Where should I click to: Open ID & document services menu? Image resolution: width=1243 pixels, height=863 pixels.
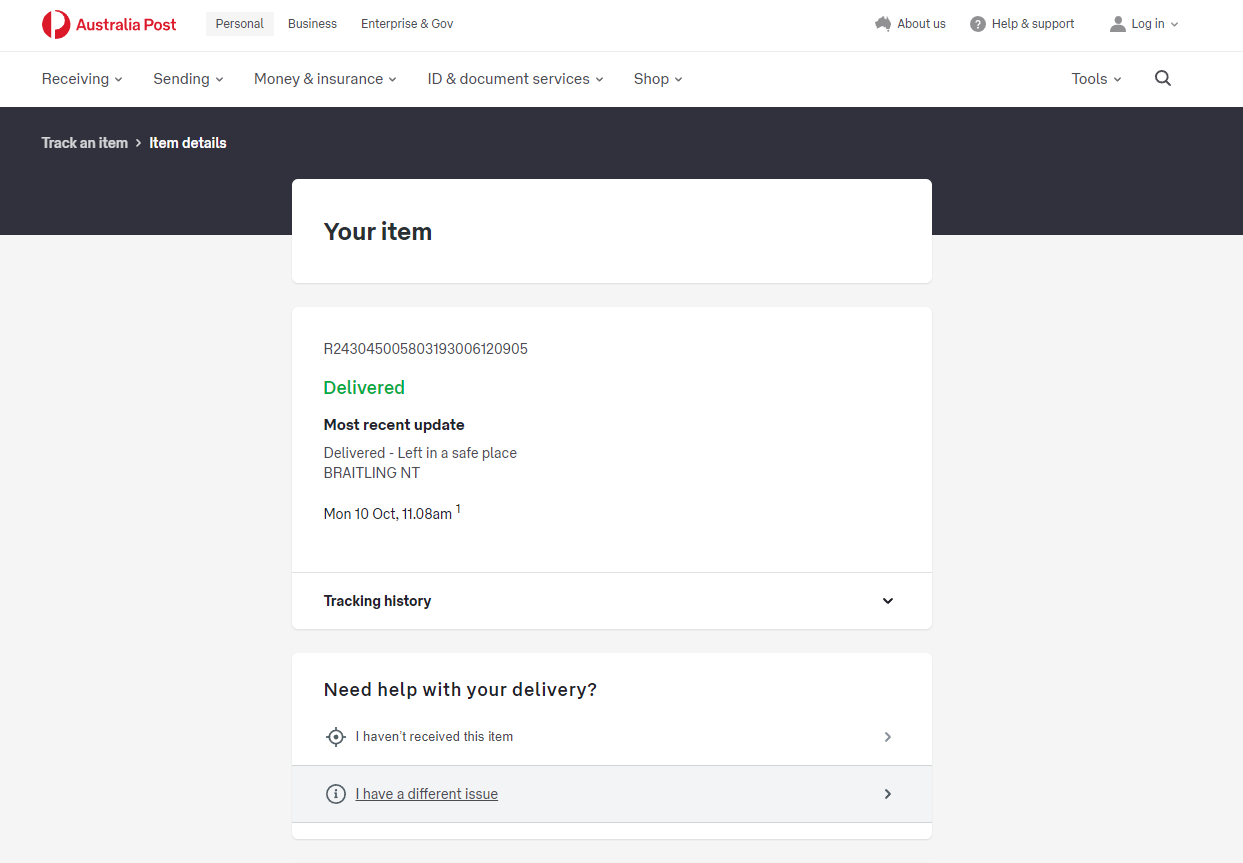515,79
